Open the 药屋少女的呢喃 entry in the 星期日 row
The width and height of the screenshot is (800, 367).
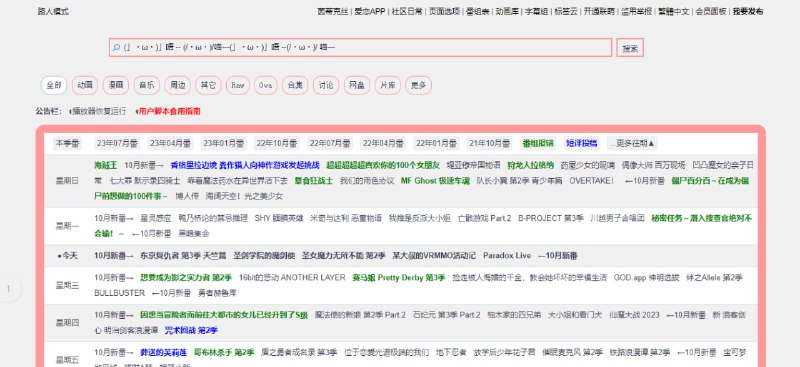coord(587,165)
